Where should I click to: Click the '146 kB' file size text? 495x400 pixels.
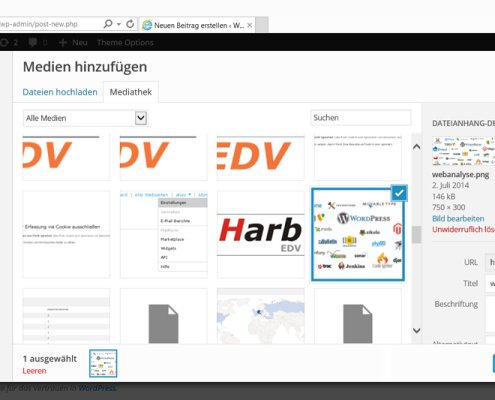point(444,196)
